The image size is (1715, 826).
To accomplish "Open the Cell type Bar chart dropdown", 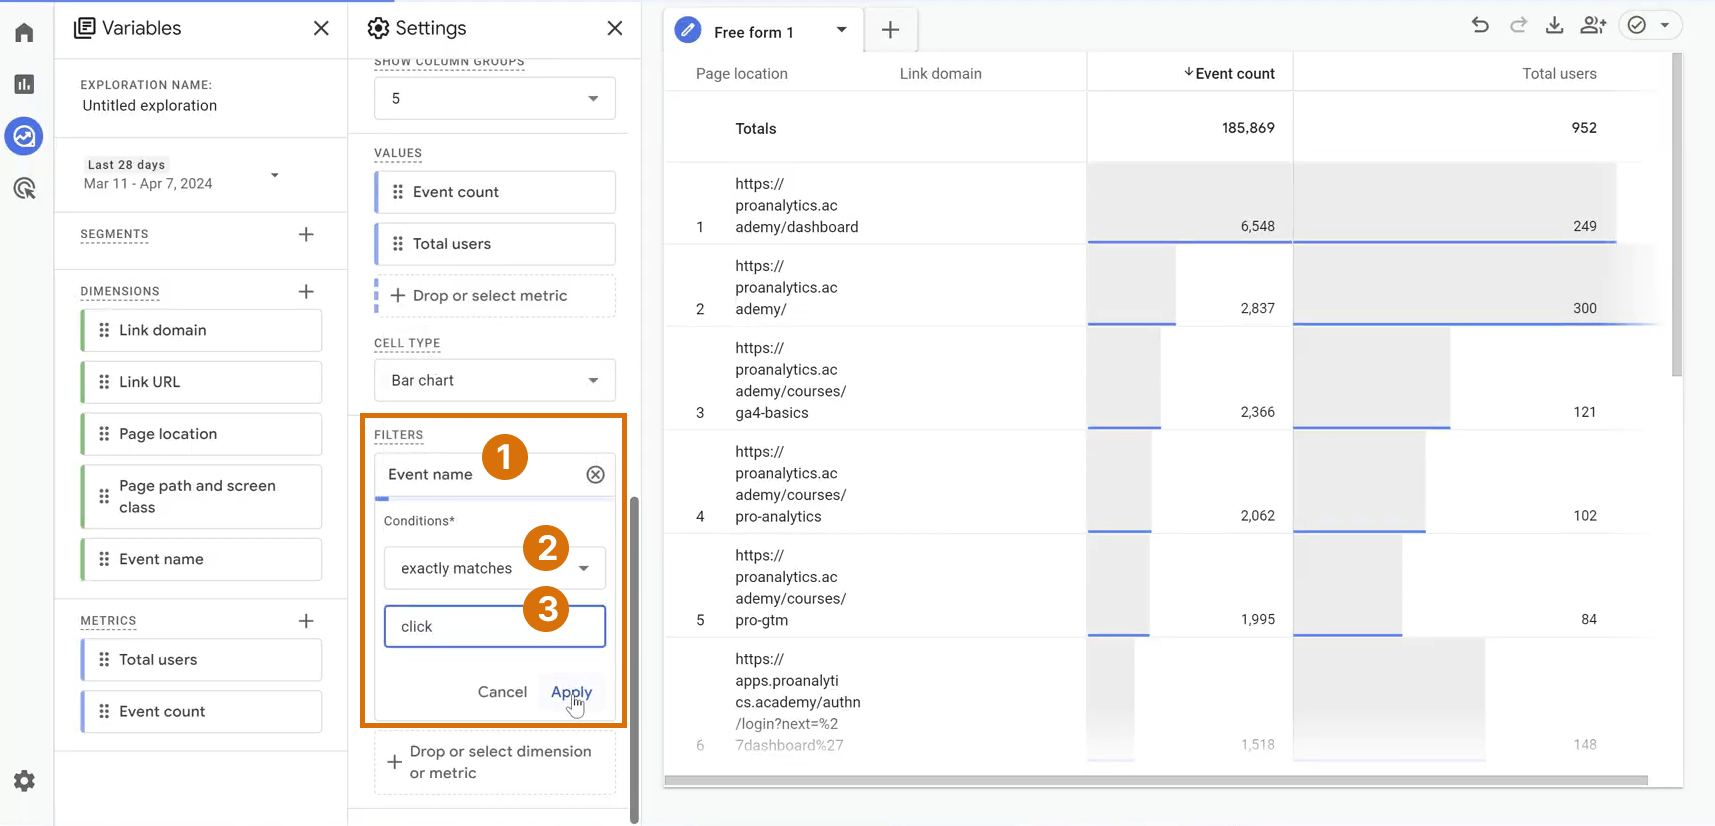I will pos(495,380).
